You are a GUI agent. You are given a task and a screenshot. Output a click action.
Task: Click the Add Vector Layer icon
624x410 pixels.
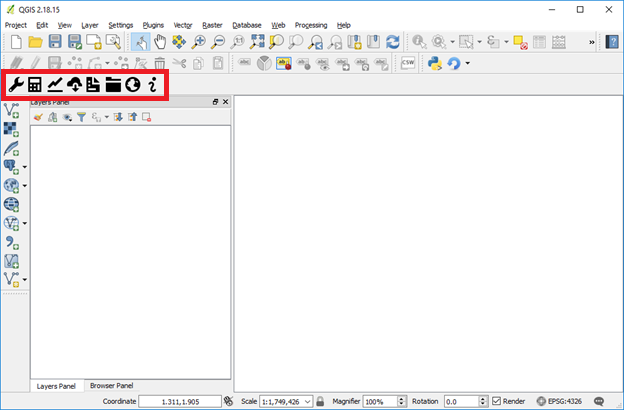pos(12,109)
